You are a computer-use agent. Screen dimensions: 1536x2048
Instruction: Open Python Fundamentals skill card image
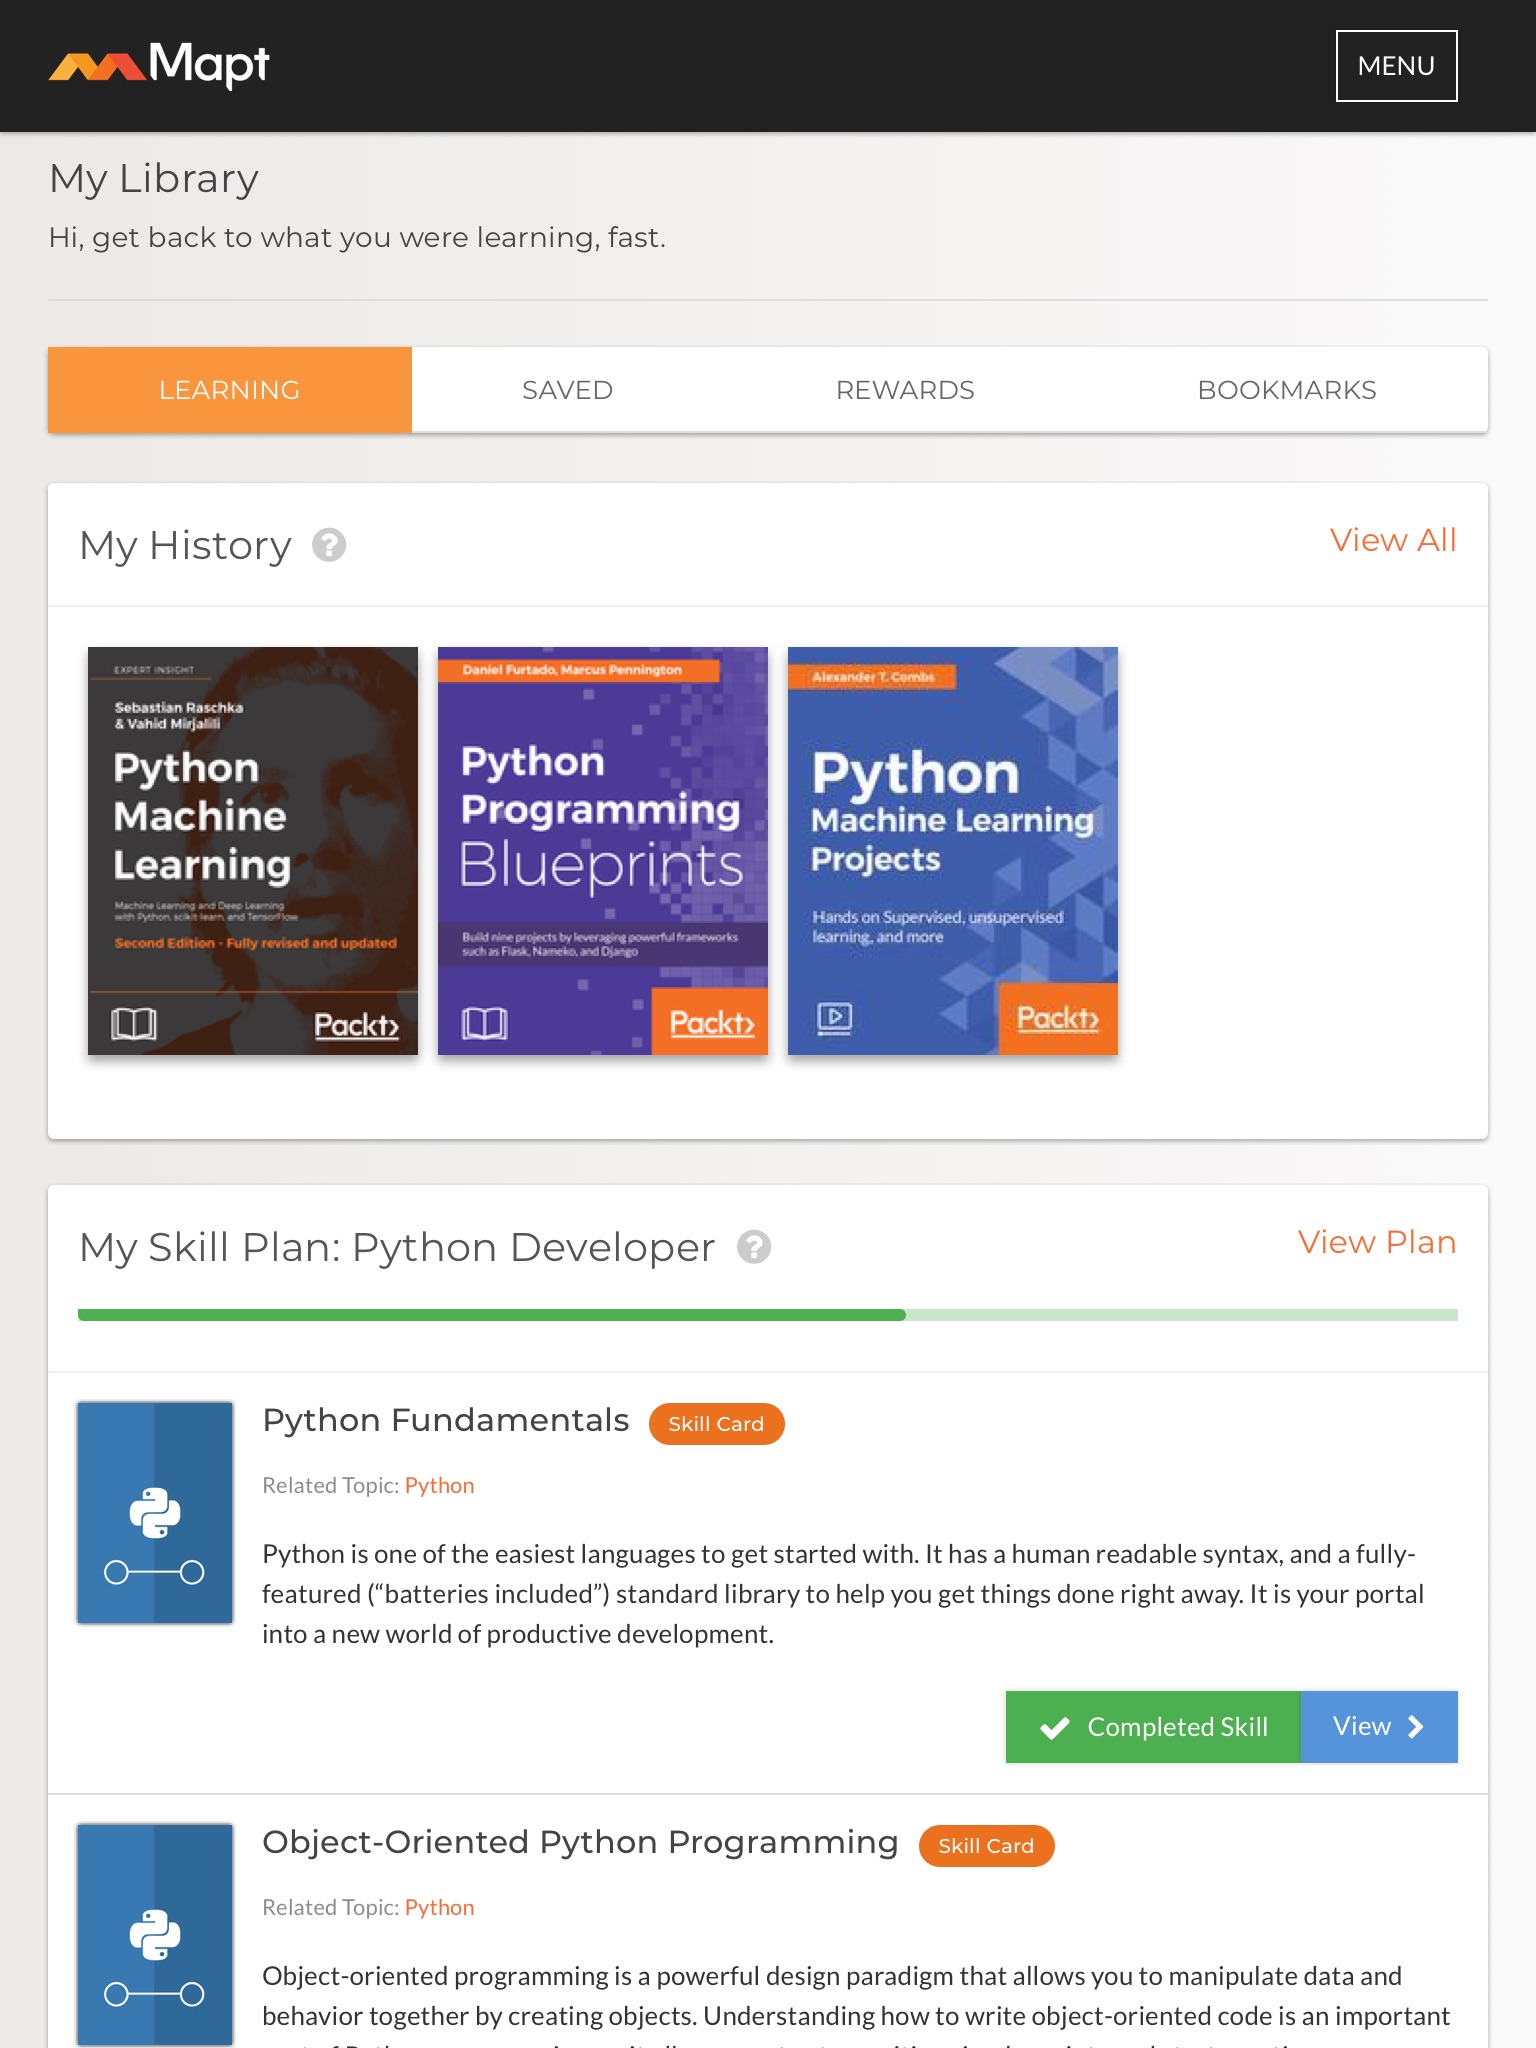point(155,1512)
